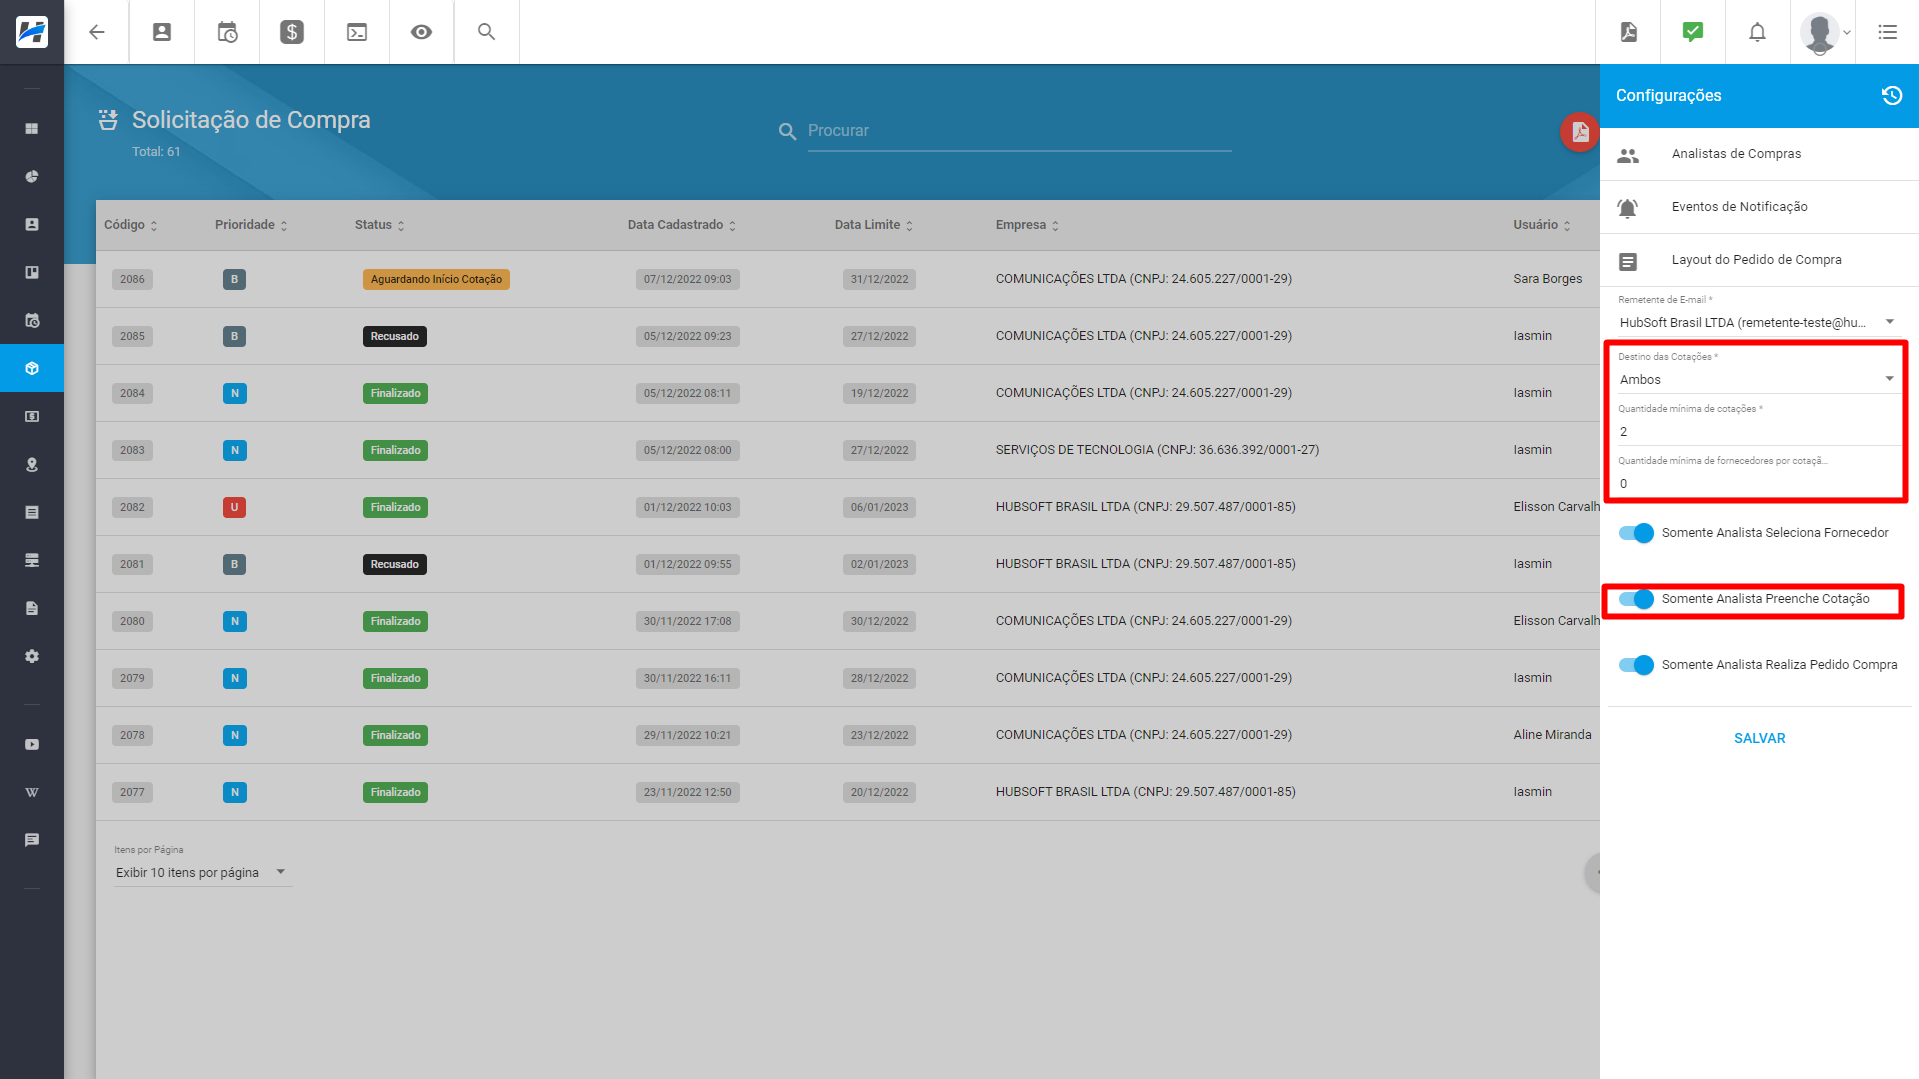Image resolution: width=1919 pixels, height=1079 pixels.
Task: Click the eye icon in toolbar
Action: tap(422, 32)
